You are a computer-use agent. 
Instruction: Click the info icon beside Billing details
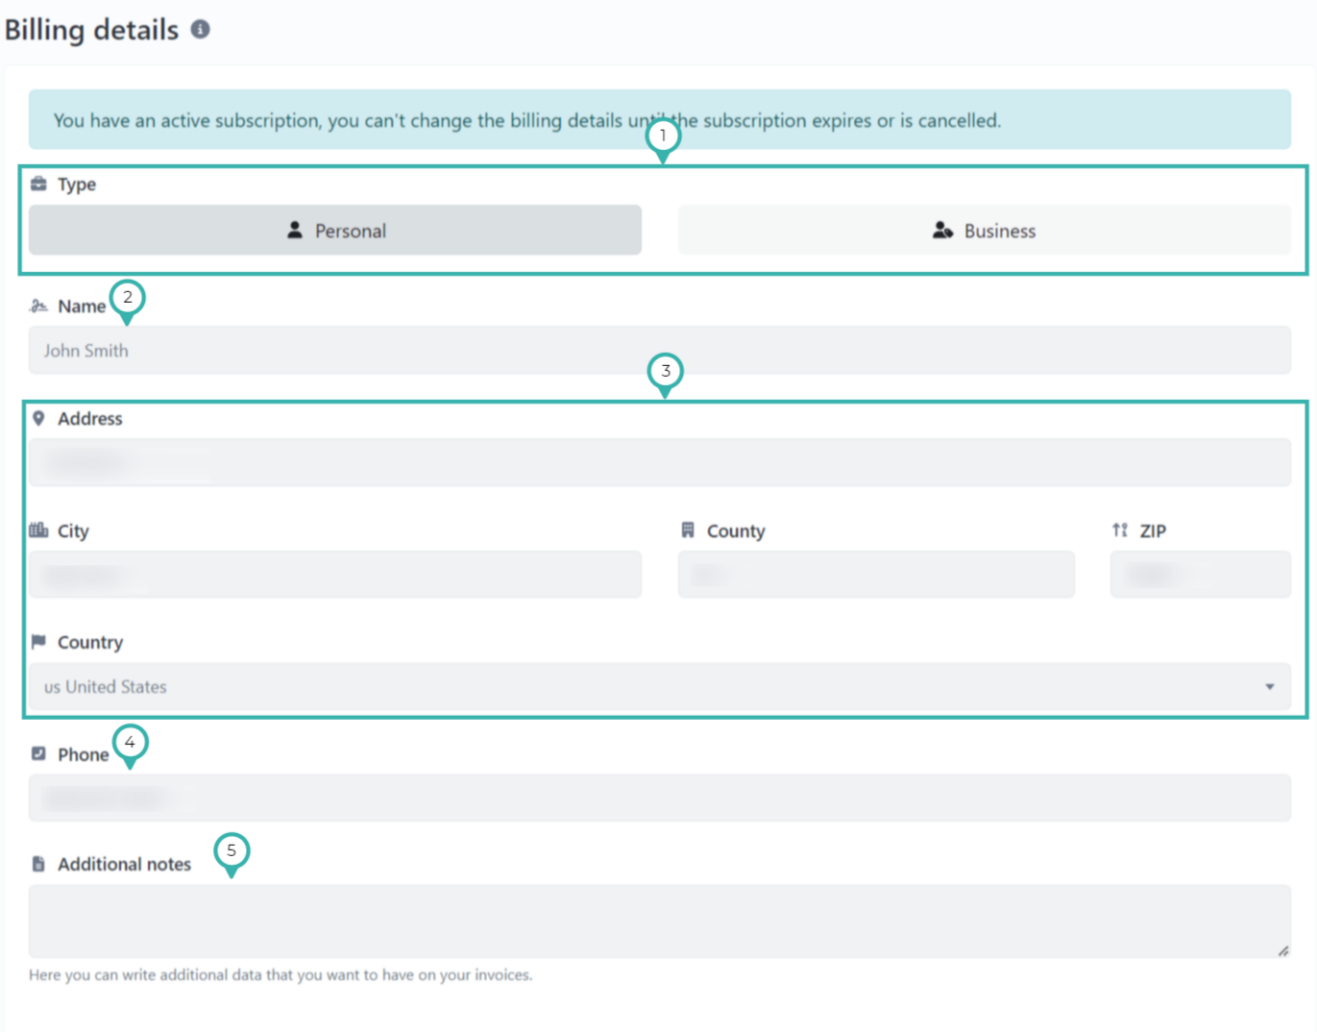point(199,29)
